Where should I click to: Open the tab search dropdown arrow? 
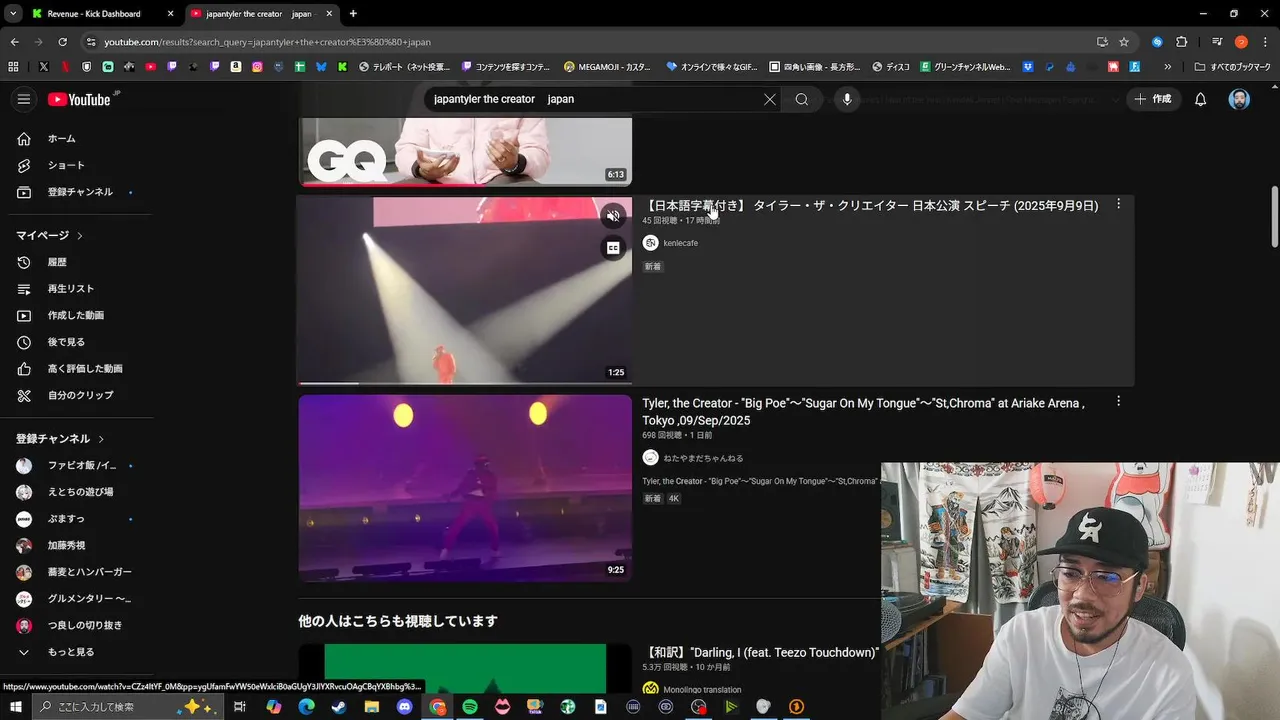coord(13,14)
